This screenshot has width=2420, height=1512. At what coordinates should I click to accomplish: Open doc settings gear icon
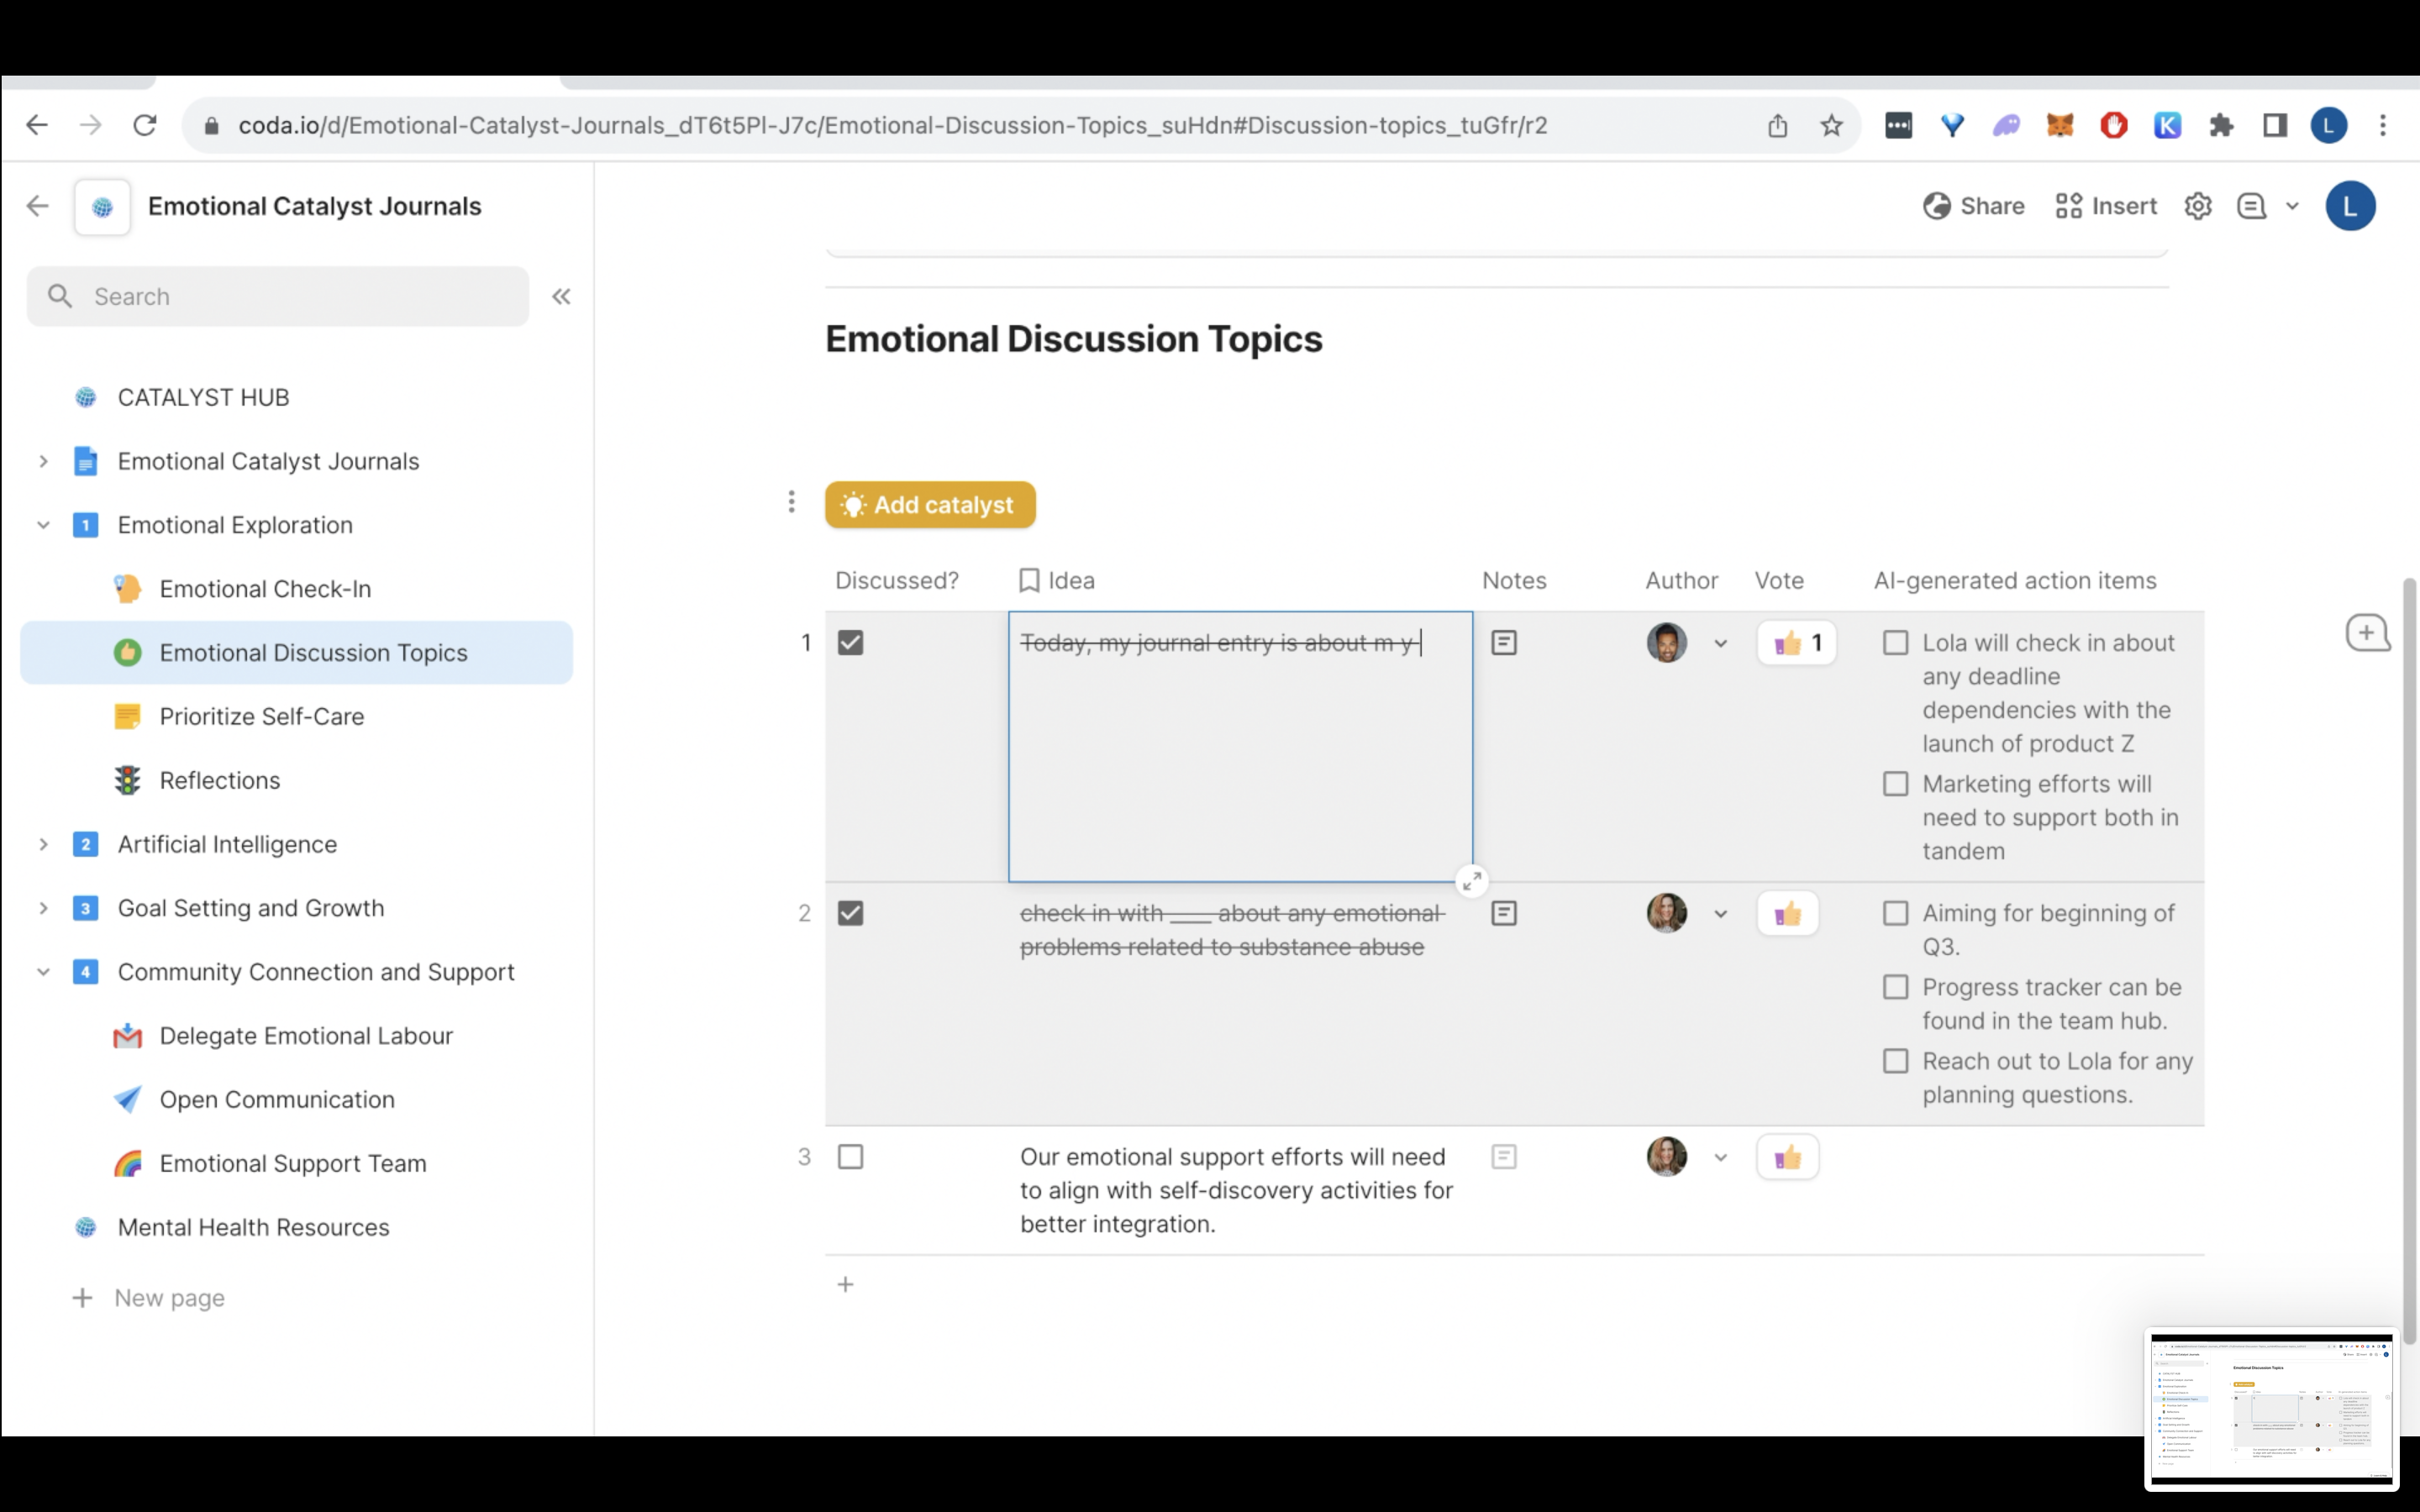2197,206
